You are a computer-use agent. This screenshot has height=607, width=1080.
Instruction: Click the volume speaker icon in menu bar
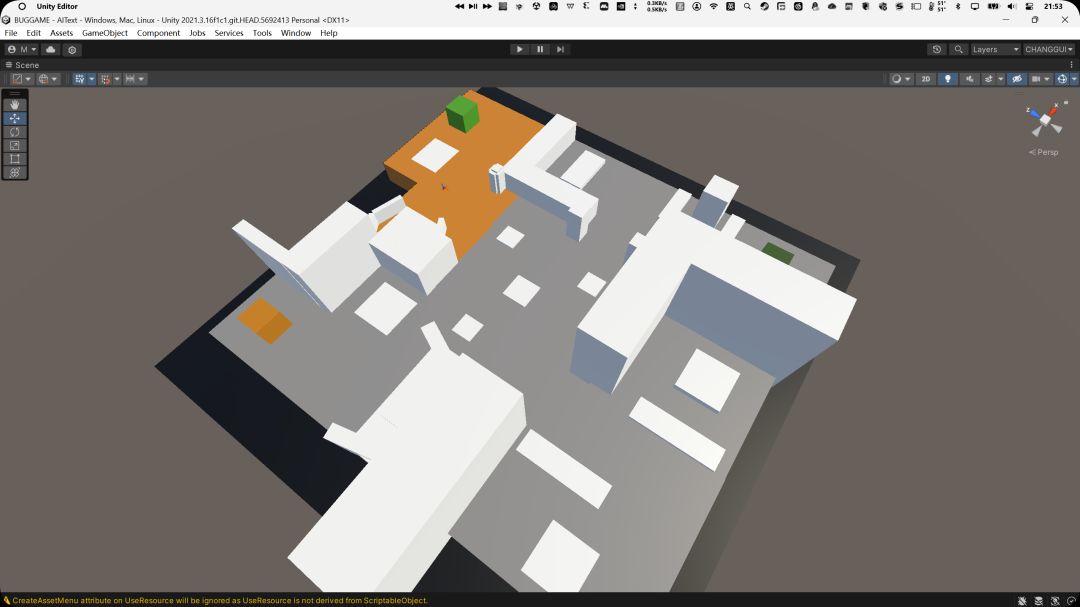coord(1011,6)
